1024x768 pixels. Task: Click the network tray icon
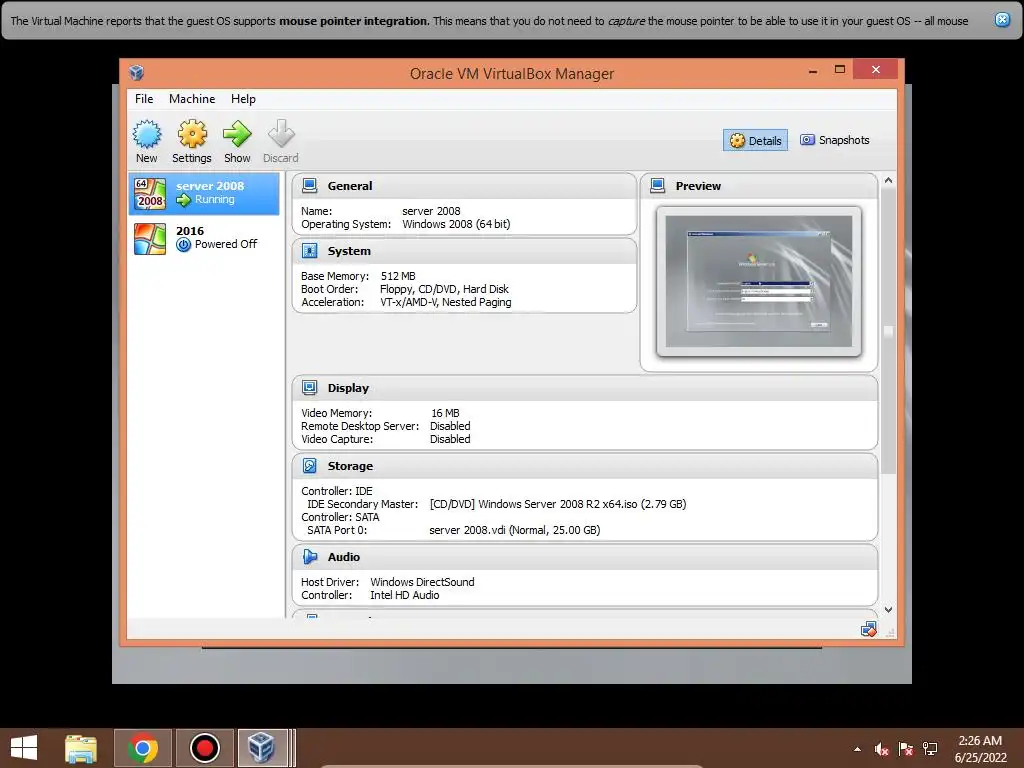tap(930, 749)
